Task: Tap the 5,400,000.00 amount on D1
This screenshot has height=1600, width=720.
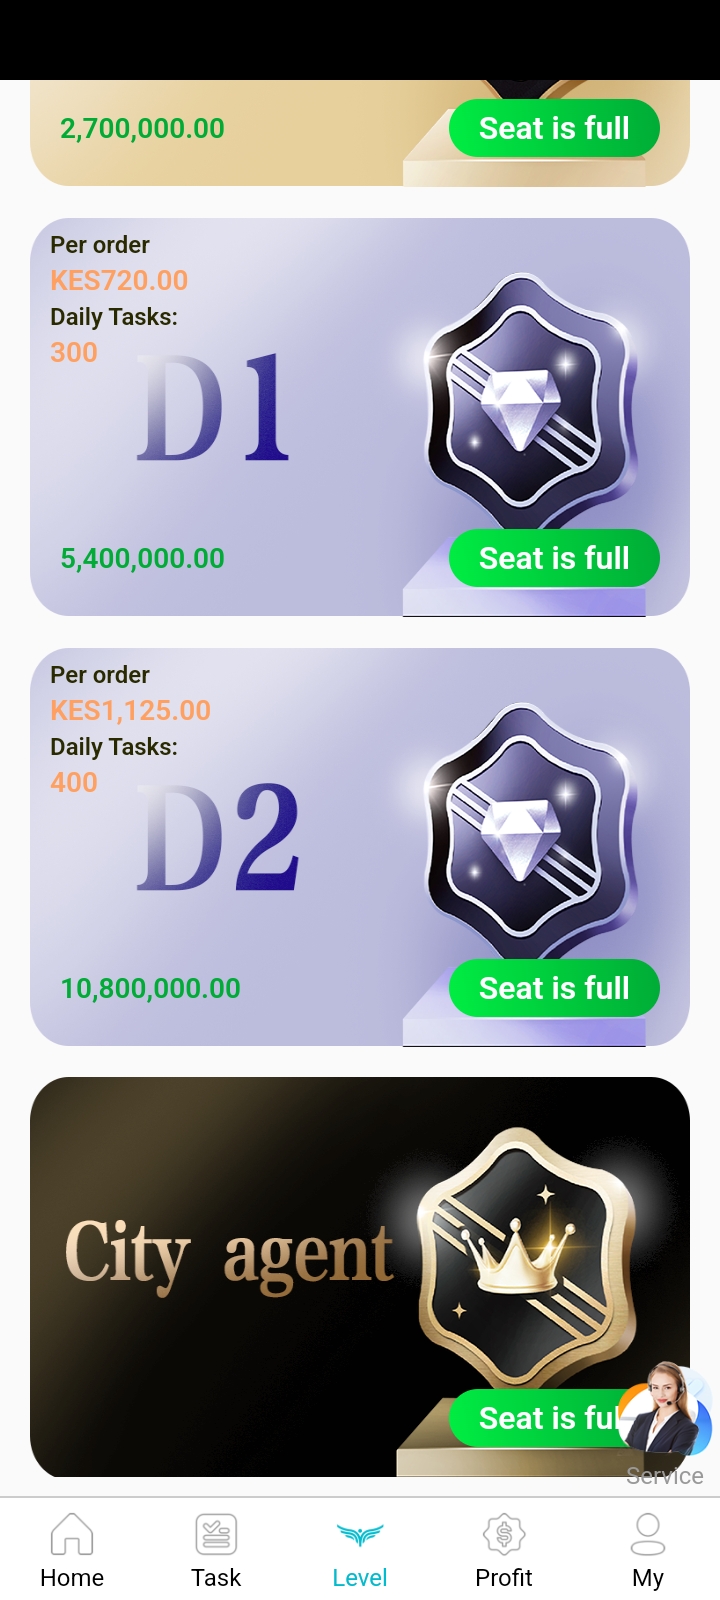Action: [143, 558]
